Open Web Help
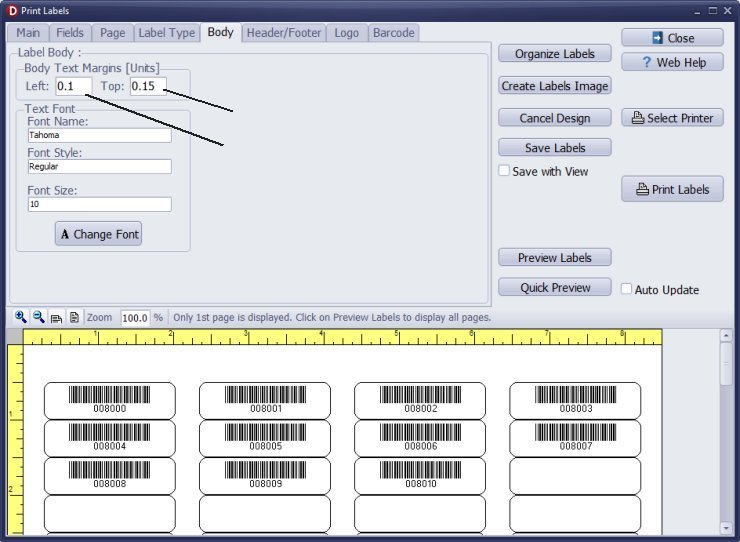 672,62
